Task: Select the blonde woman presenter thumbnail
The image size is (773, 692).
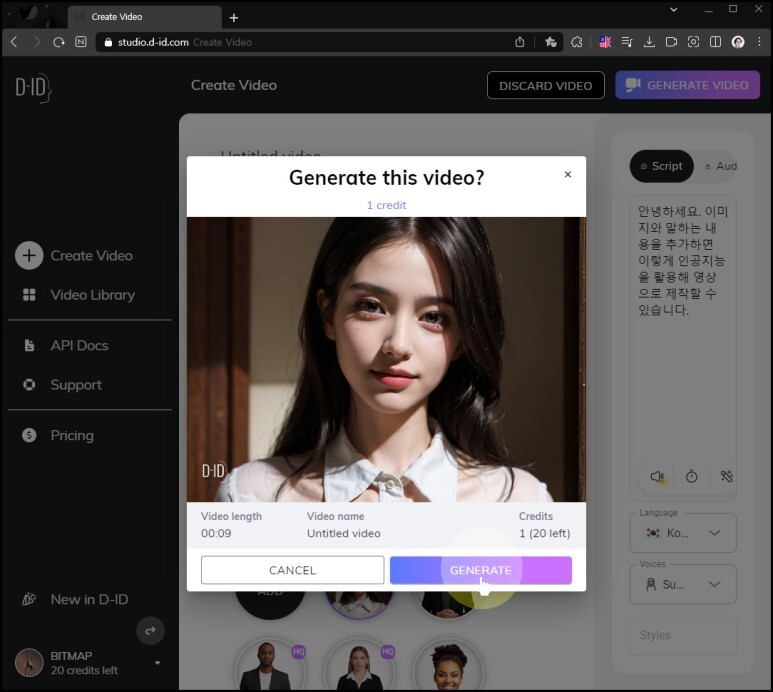Action: point(359,665)
